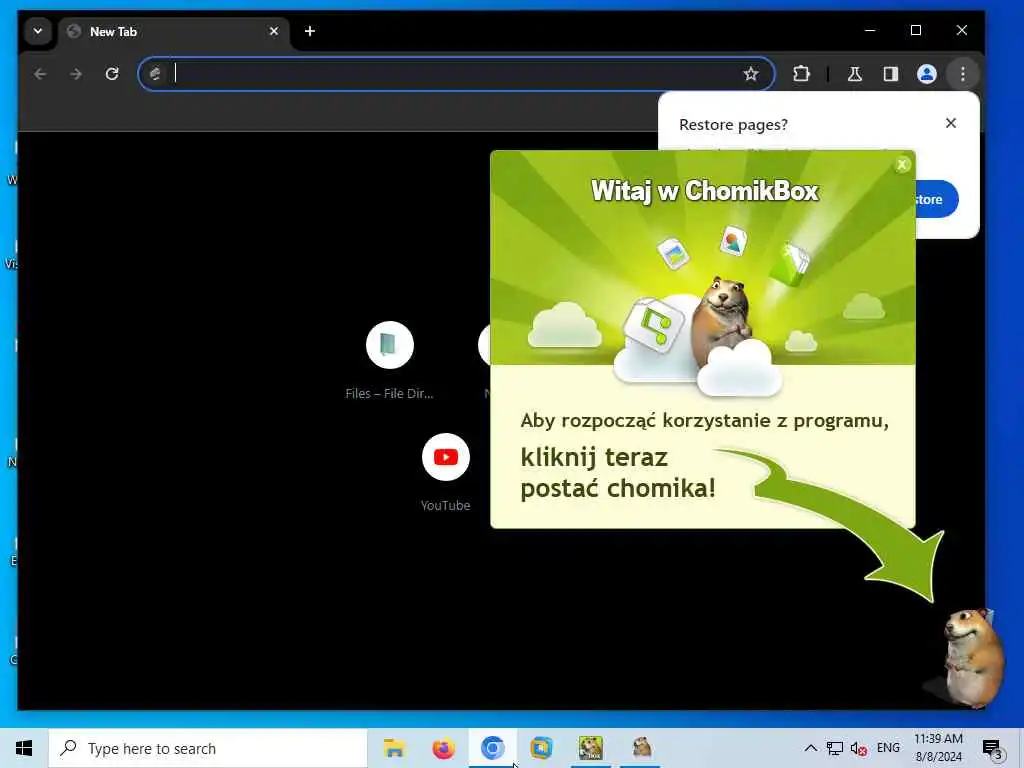Close the New Tab tab
The width and height of the screenshot is (1024, 768).
(x=274, y=31)
